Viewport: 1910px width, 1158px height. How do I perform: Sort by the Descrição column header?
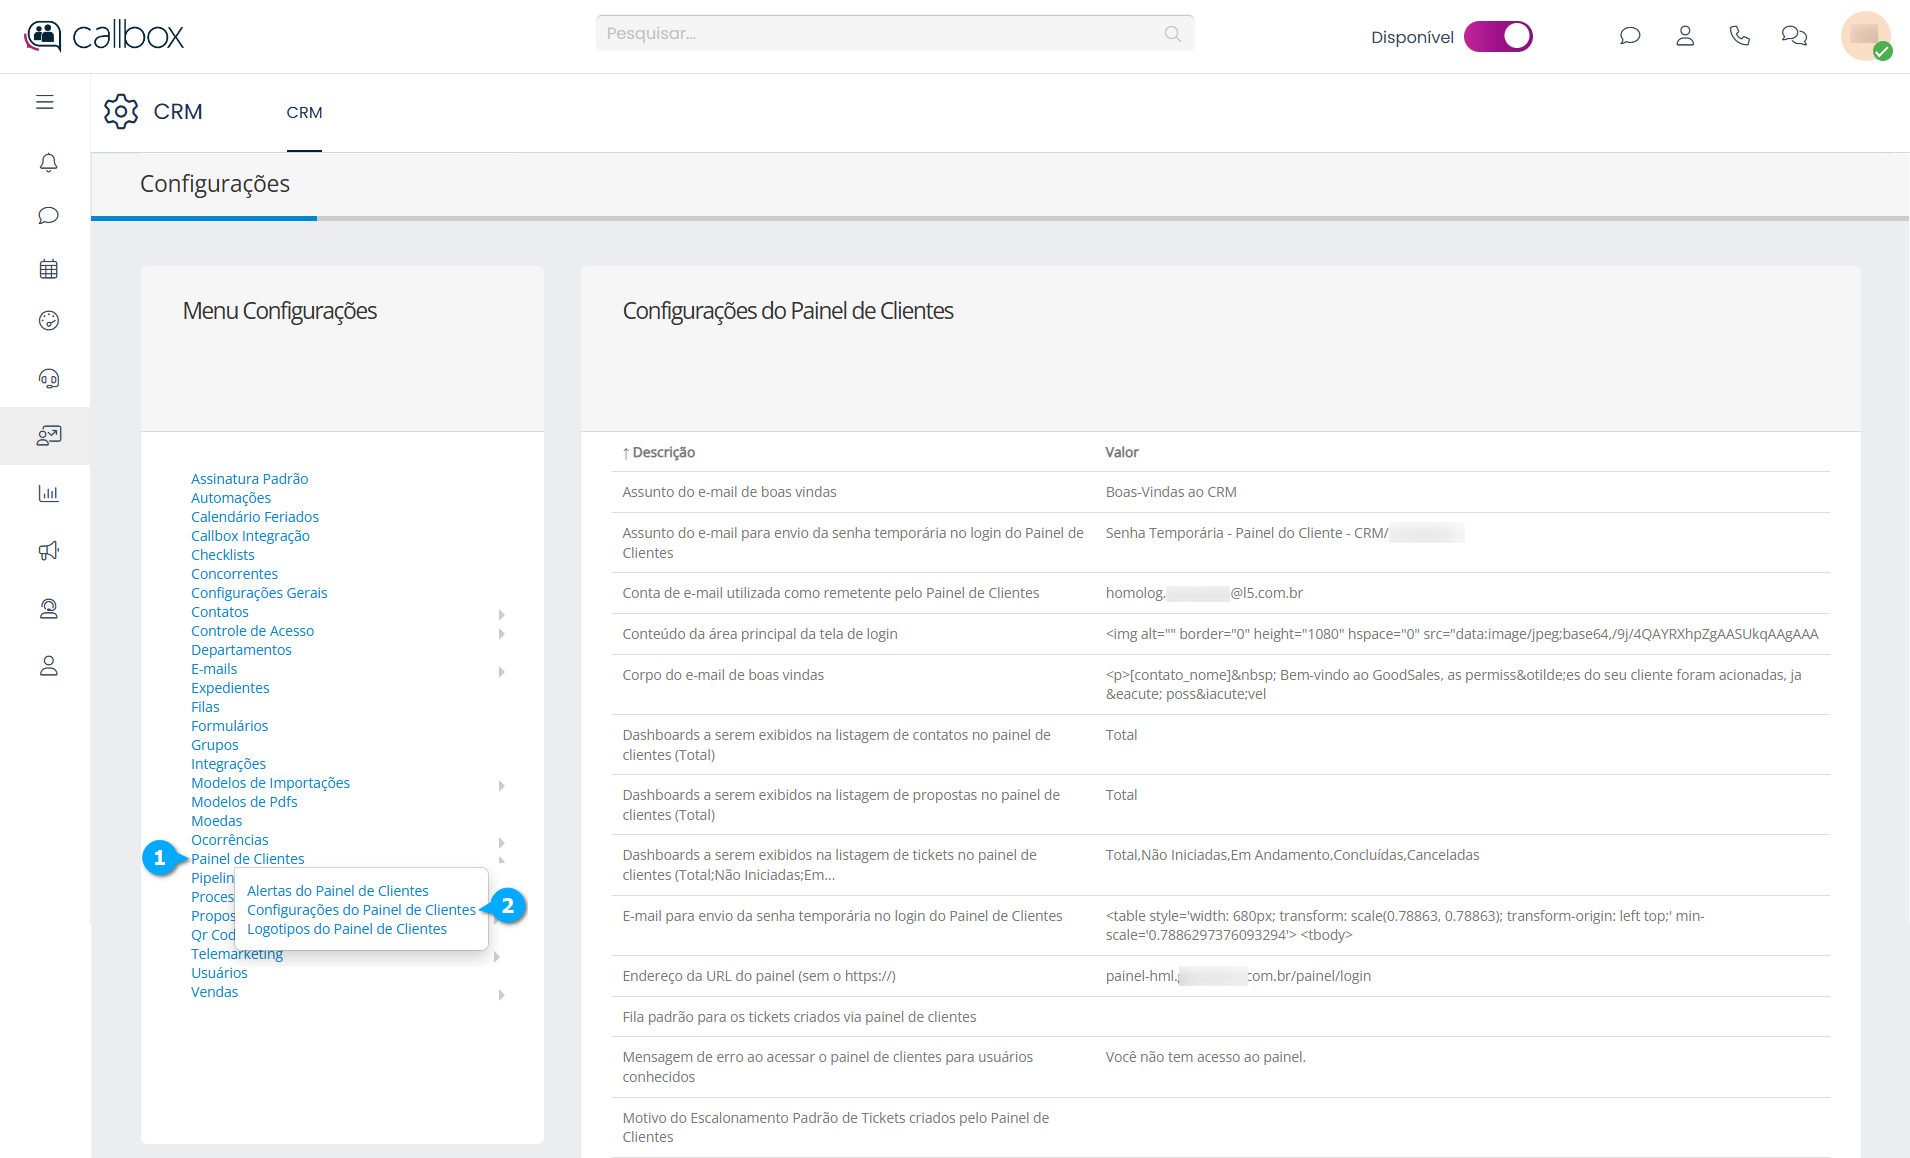(x=663, y=453)
